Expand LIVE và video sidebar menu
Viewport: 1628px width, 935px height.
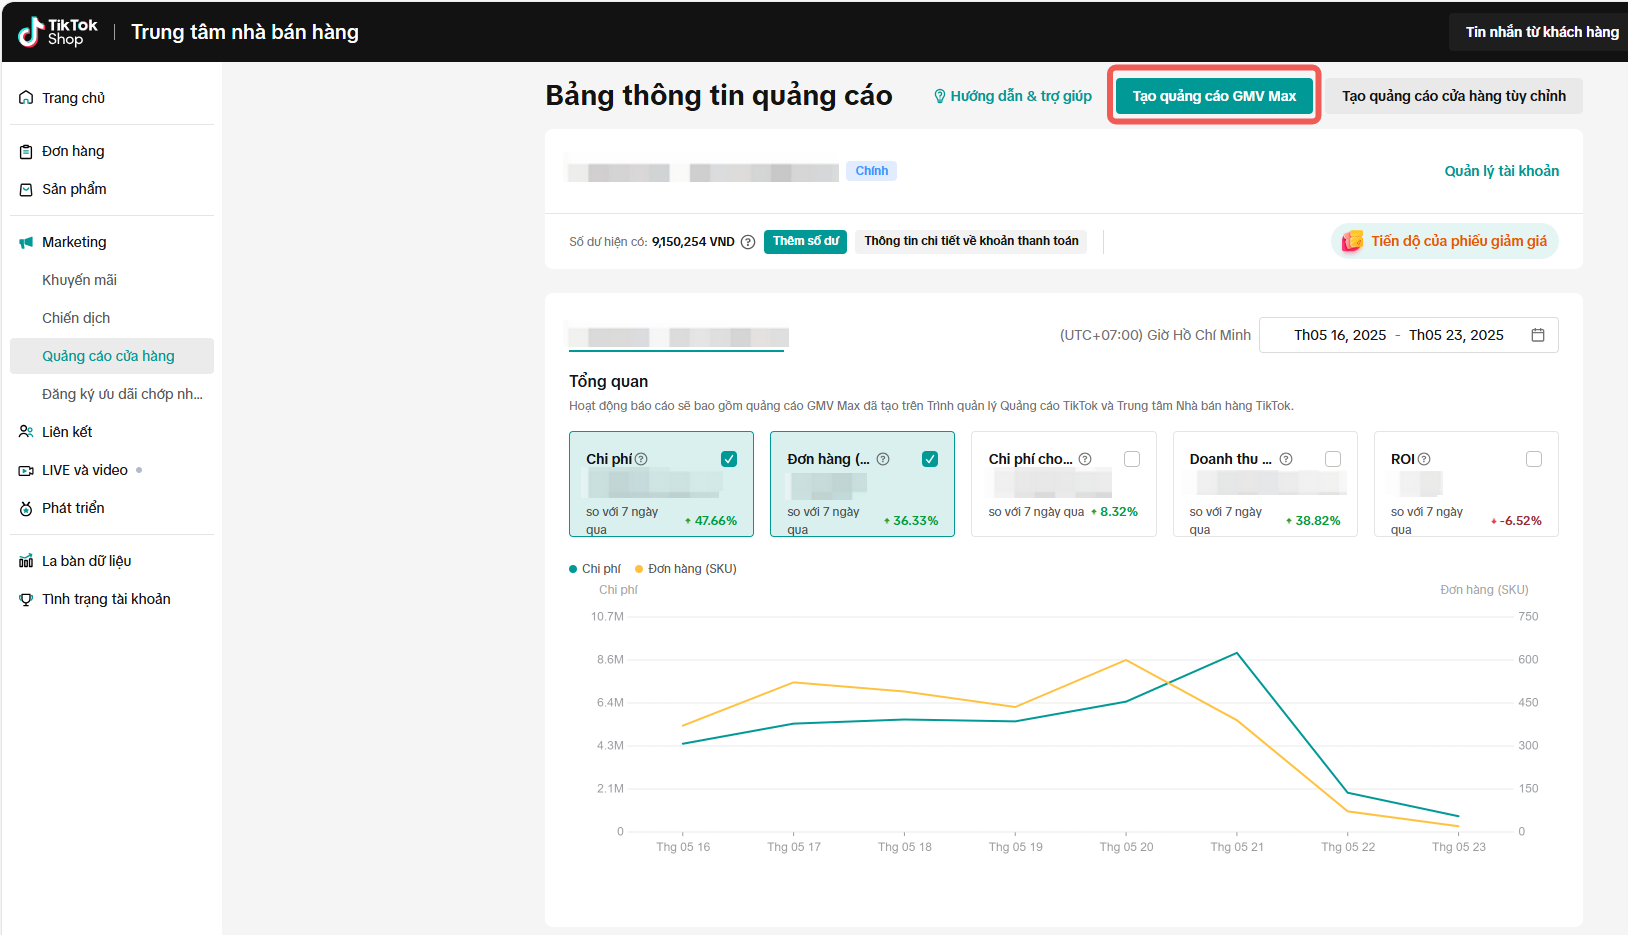85,470
